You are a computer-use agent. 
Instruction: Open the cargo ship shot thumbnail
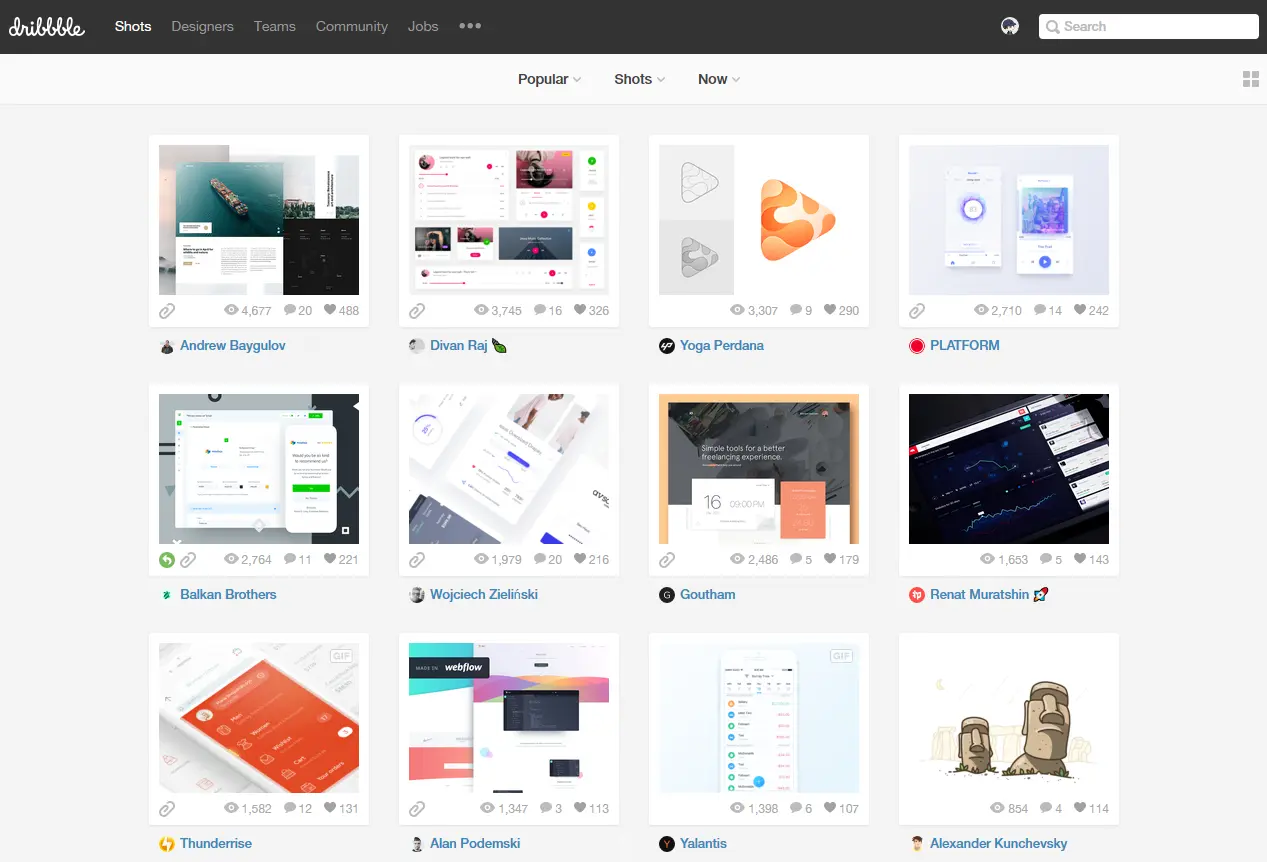pyautogui.click(x=259, y=220)
